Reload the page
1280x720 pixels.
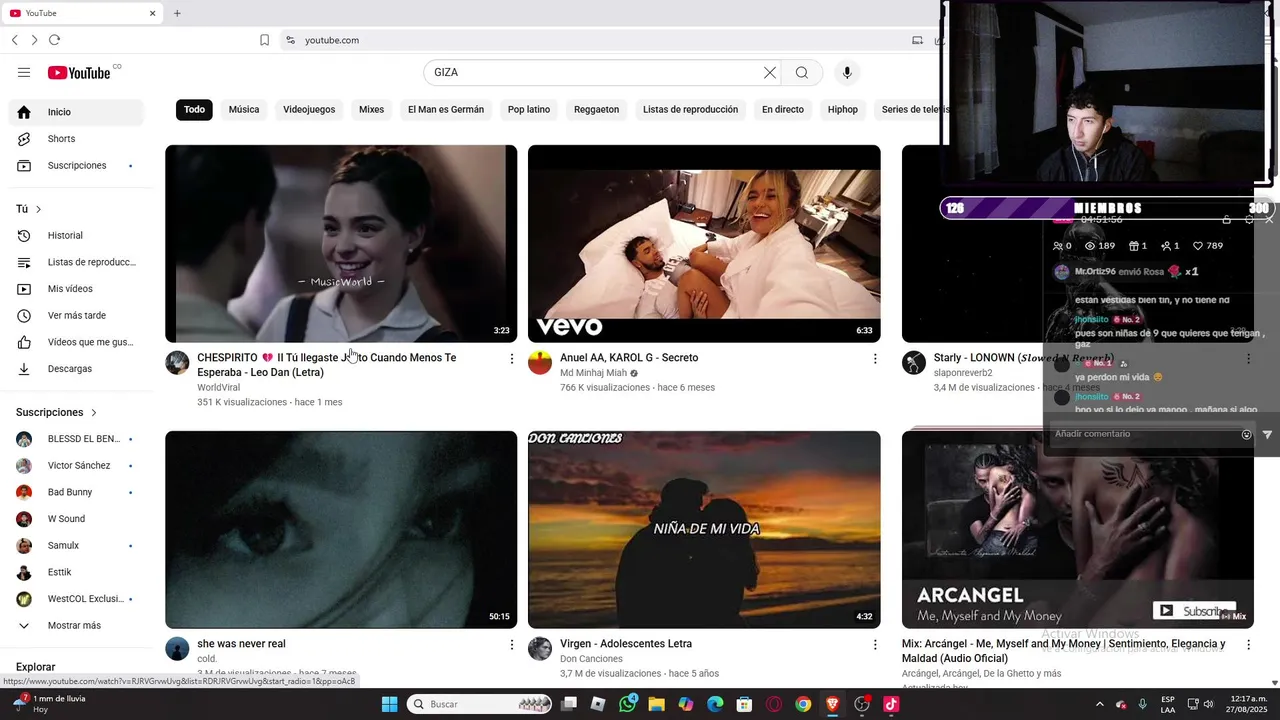click(x=54, y=40)
